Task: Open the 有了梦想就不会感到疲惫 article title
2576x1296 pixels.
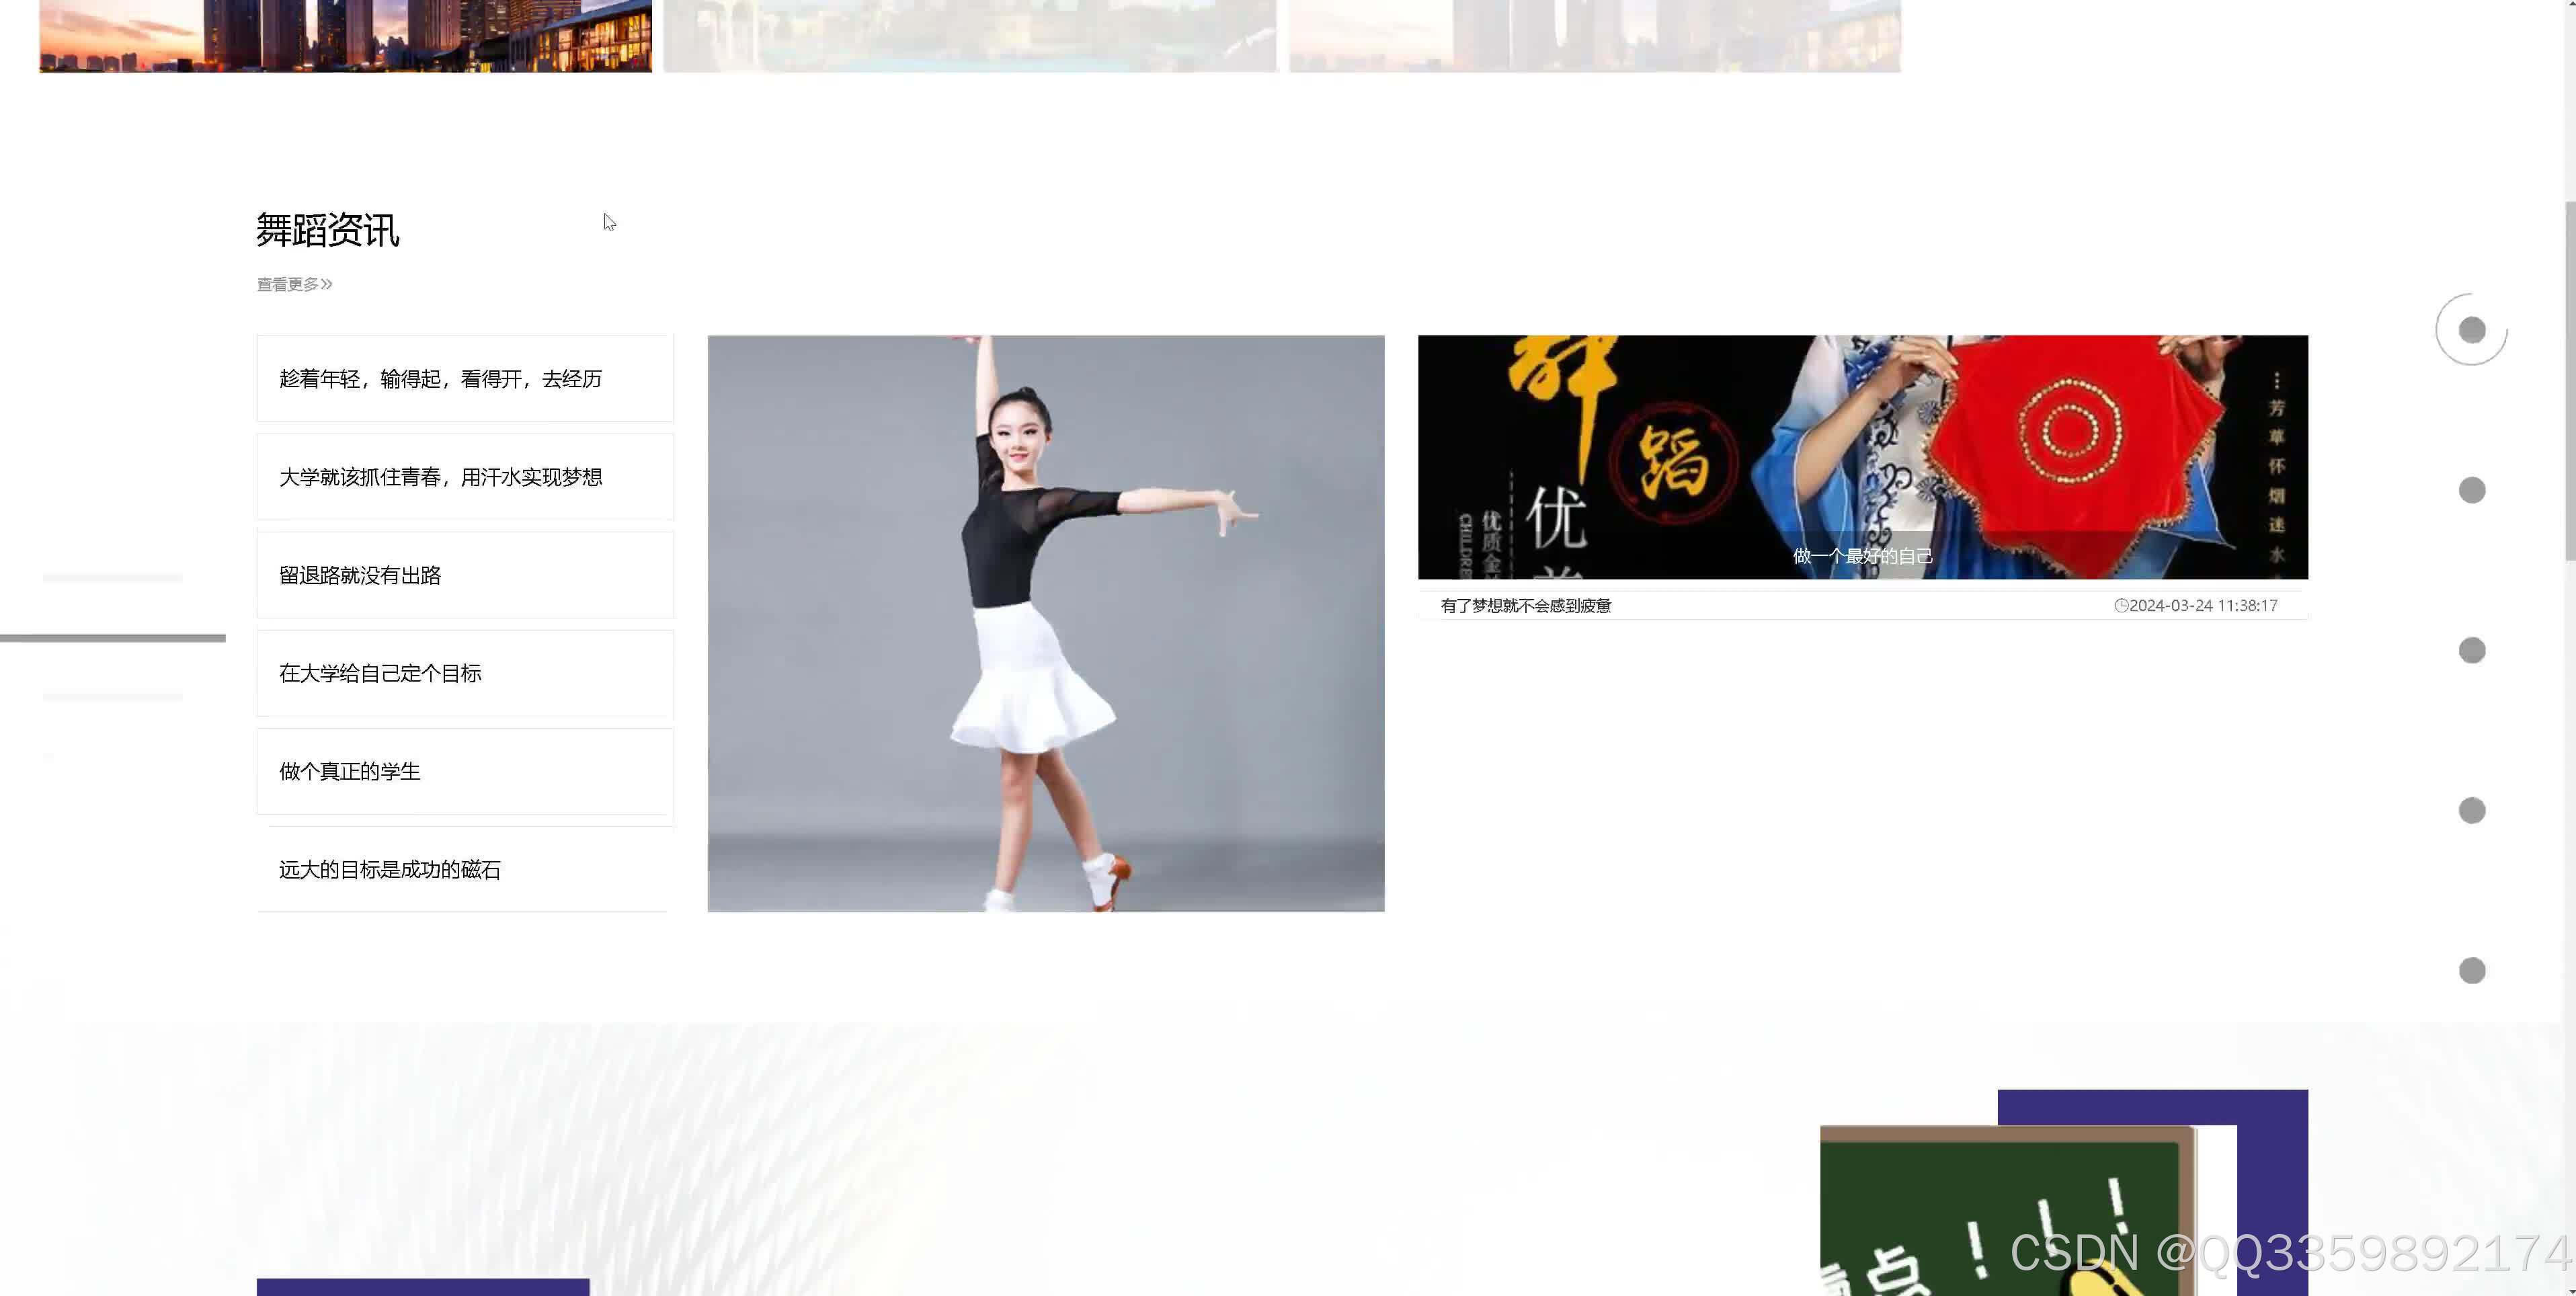Action: (x=1525, y=606)
